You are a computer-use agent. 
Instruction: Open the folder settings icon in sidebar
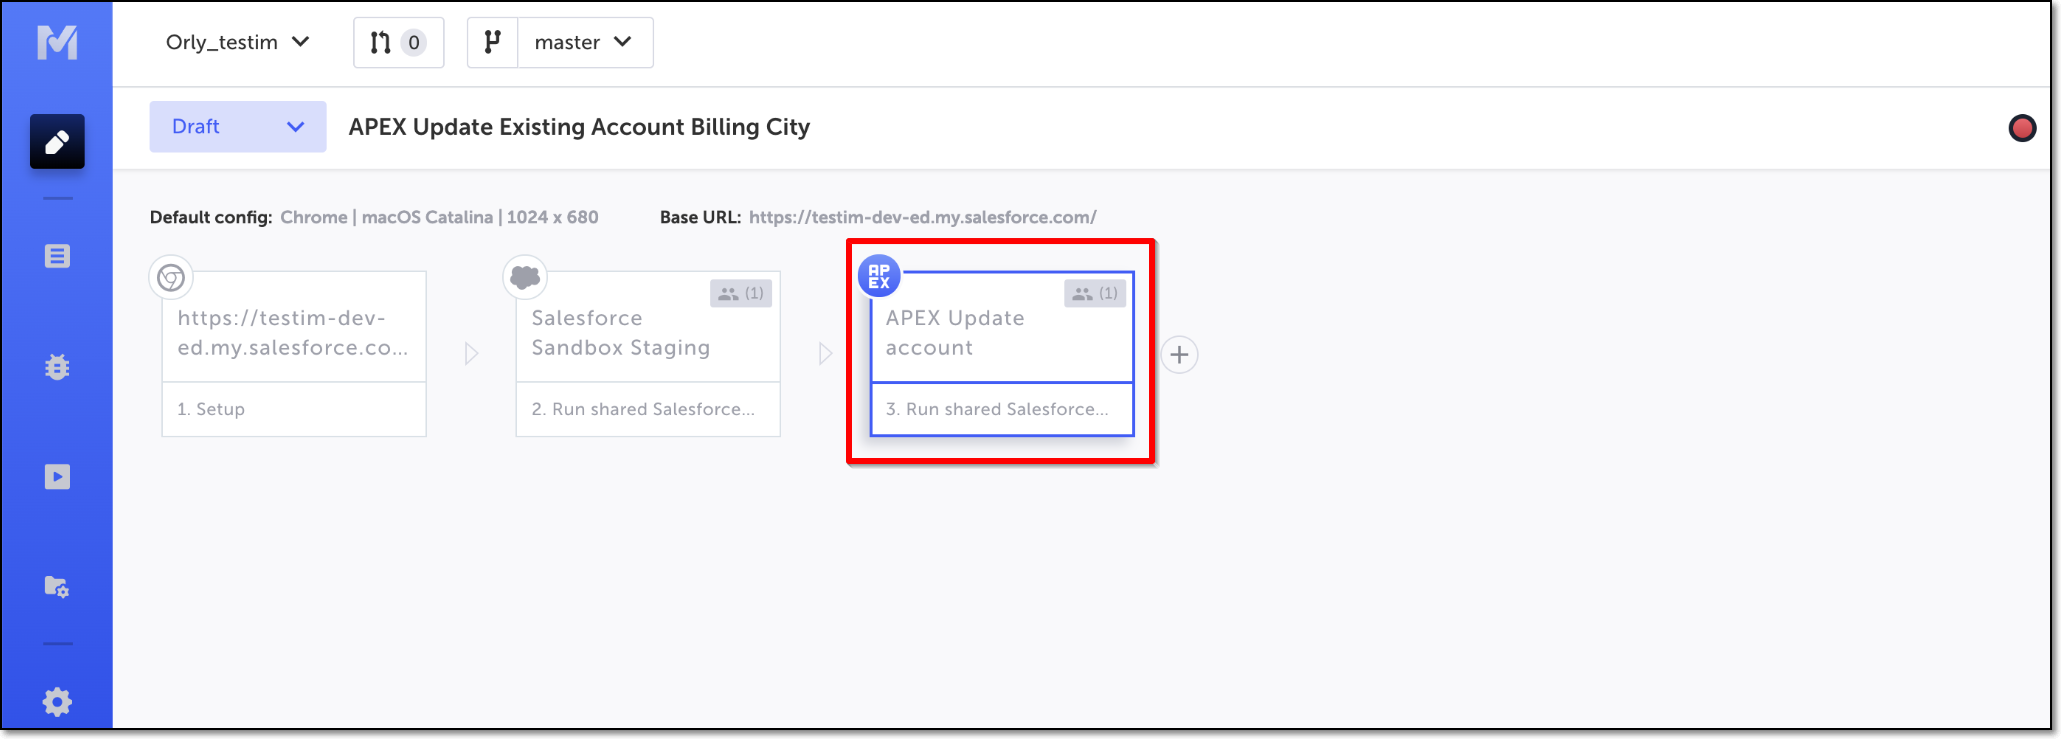tap(57, 587)
